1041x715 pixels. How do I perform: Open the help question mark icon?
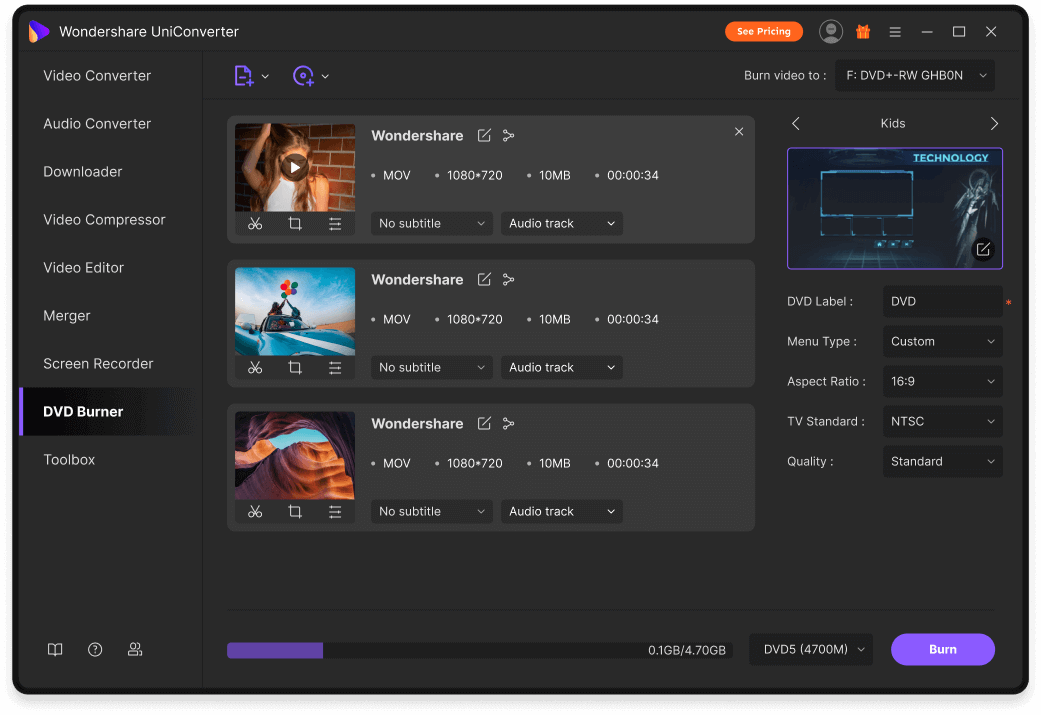(x=95, y=649)
